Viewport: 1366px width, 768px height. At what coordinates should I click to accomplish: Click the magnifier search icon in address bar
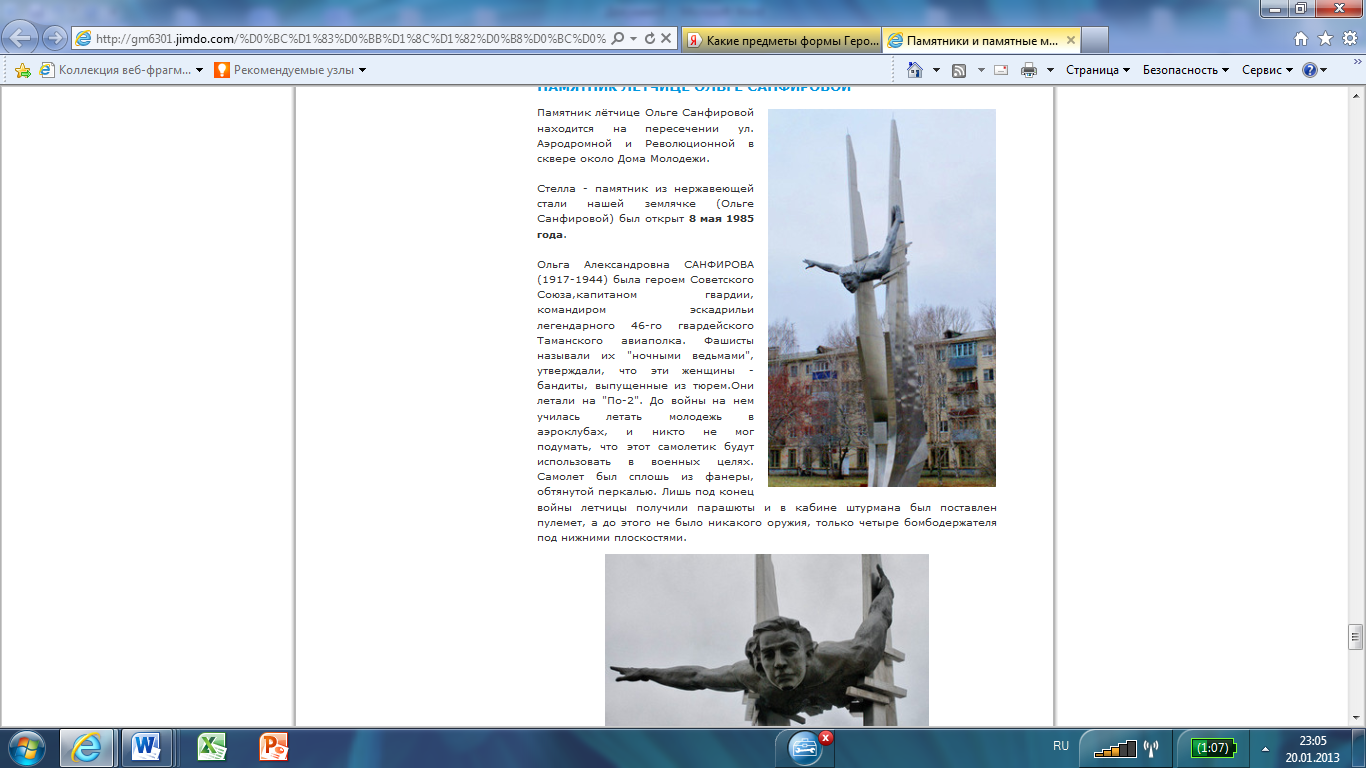click(x=617, y=38)
